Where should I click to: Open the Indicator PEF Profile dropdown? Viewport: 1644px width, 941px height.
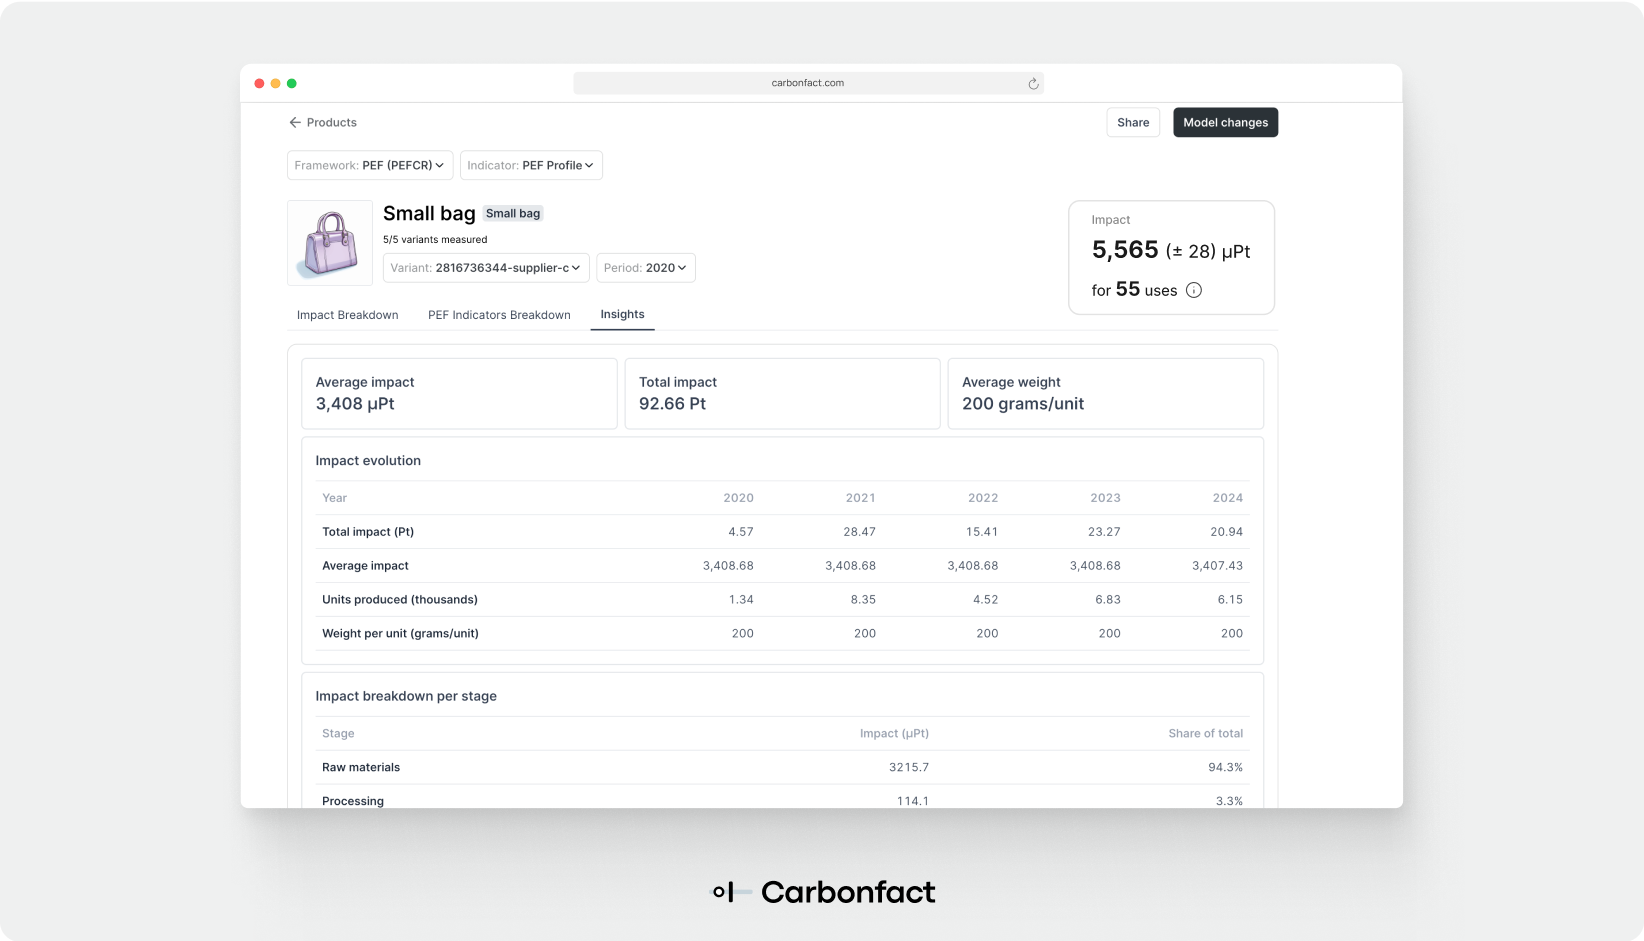coord(531,165)
